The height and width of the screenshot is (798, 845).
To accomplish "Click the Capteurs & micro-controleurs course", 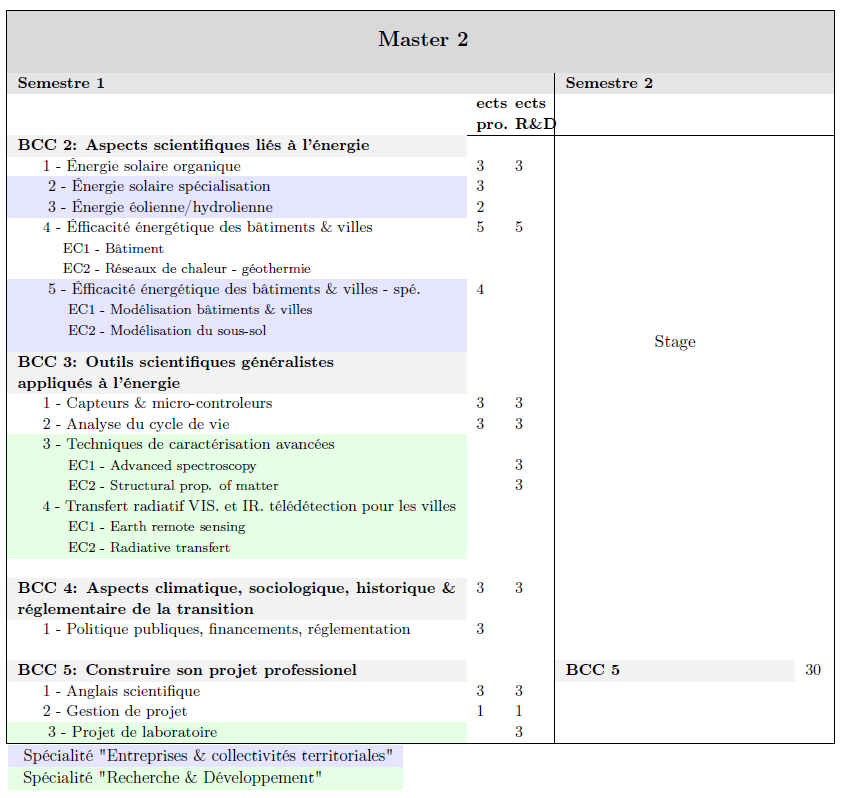I will coord(157,404).
